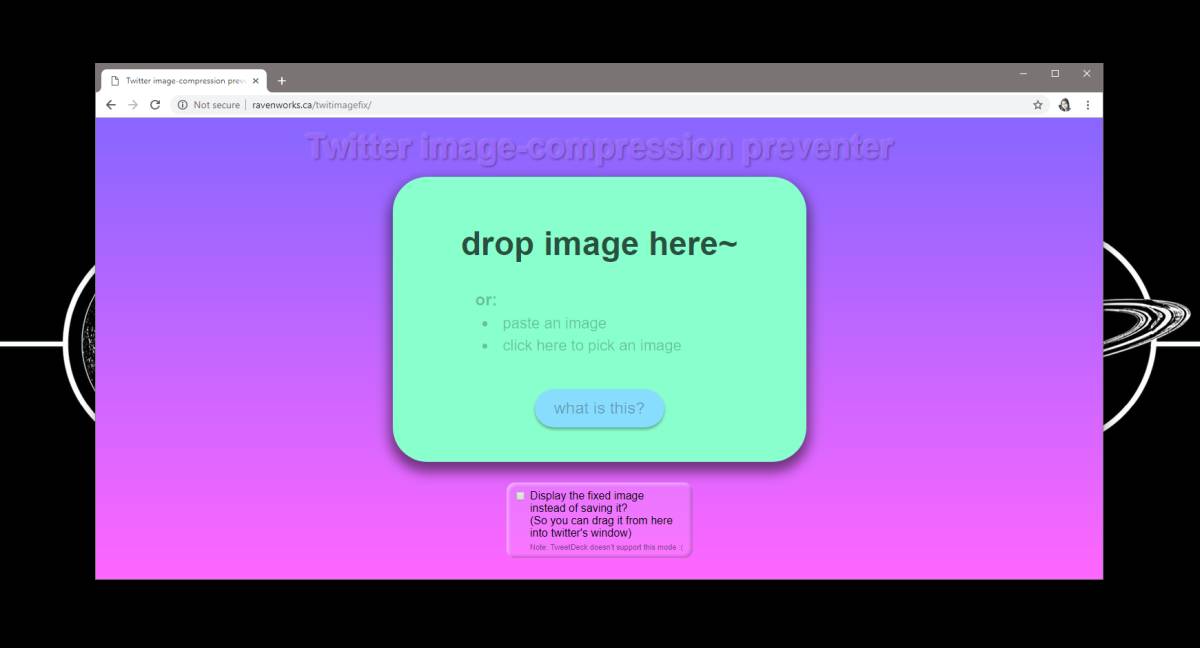Click the browser profile avatar icon

tap(1063, 104)
